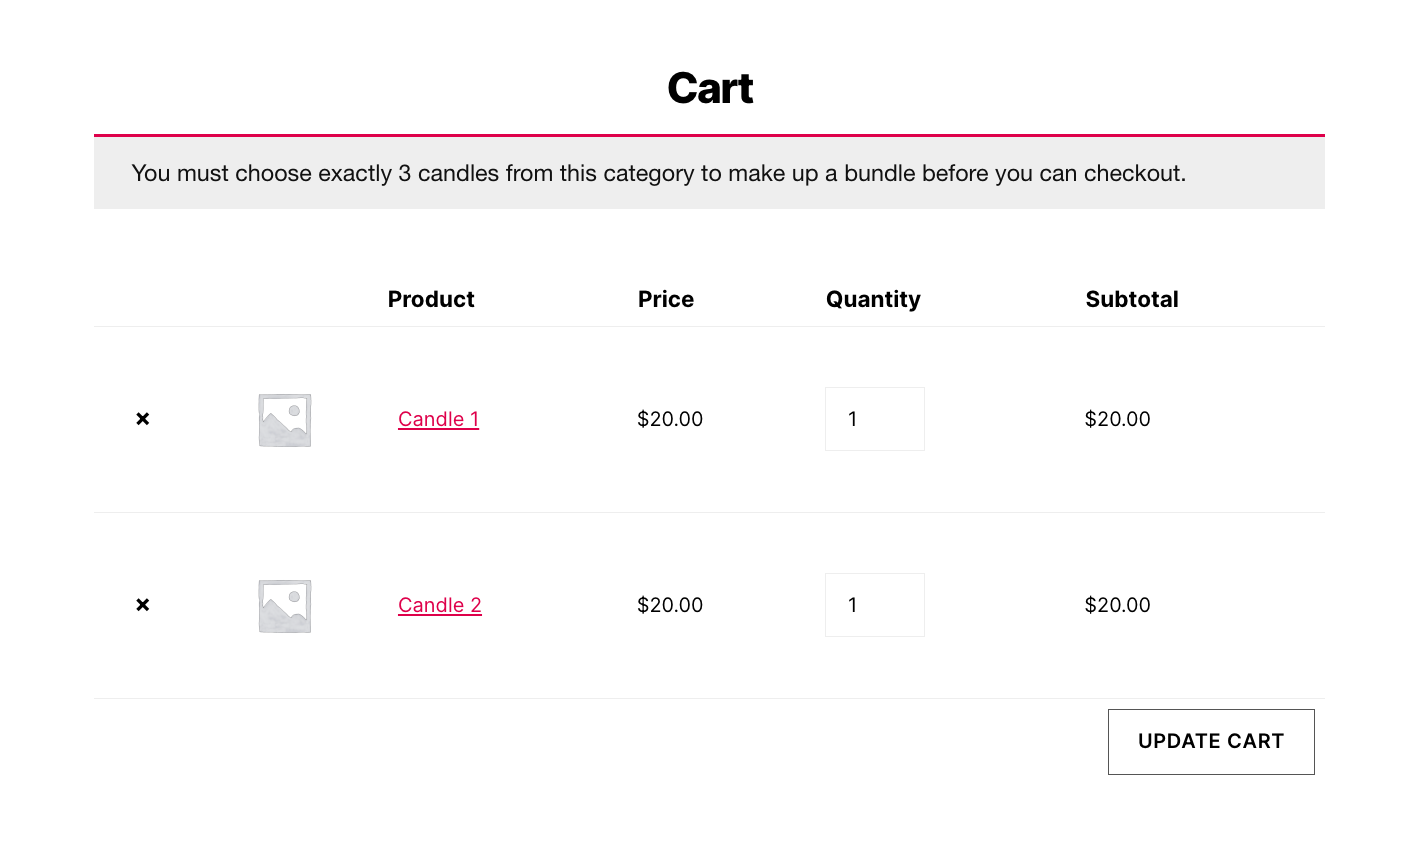Viewport: 1421px width, 852px height.
Task: Open the Candle 2 product link
Action: [440, 605]
